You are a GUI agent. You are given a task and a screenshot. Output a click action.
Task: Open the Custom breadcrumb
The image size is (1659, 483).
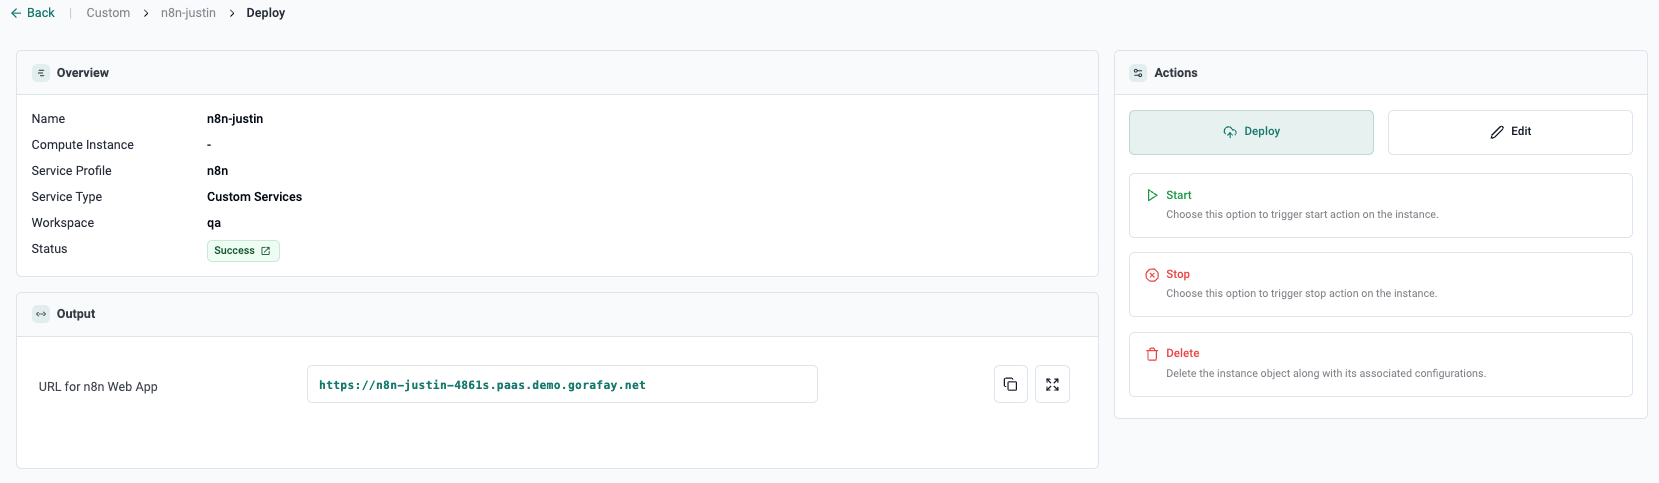108,13
